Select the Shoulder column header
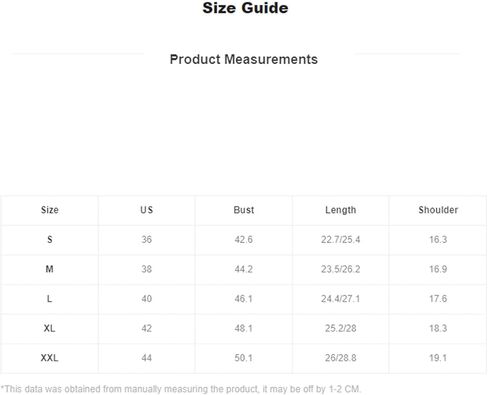 tap(438, 210)
